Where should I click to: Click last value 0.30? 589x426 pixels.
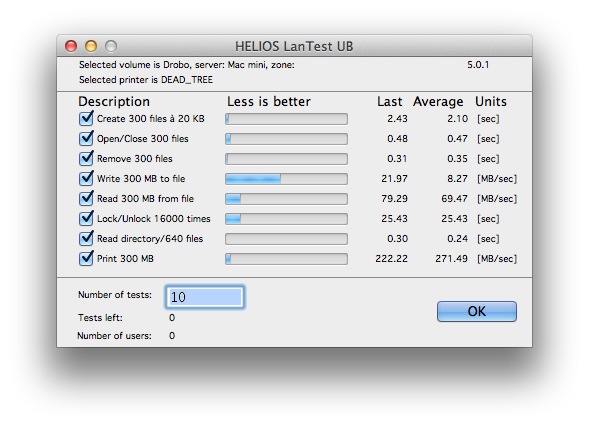point(397,239)
